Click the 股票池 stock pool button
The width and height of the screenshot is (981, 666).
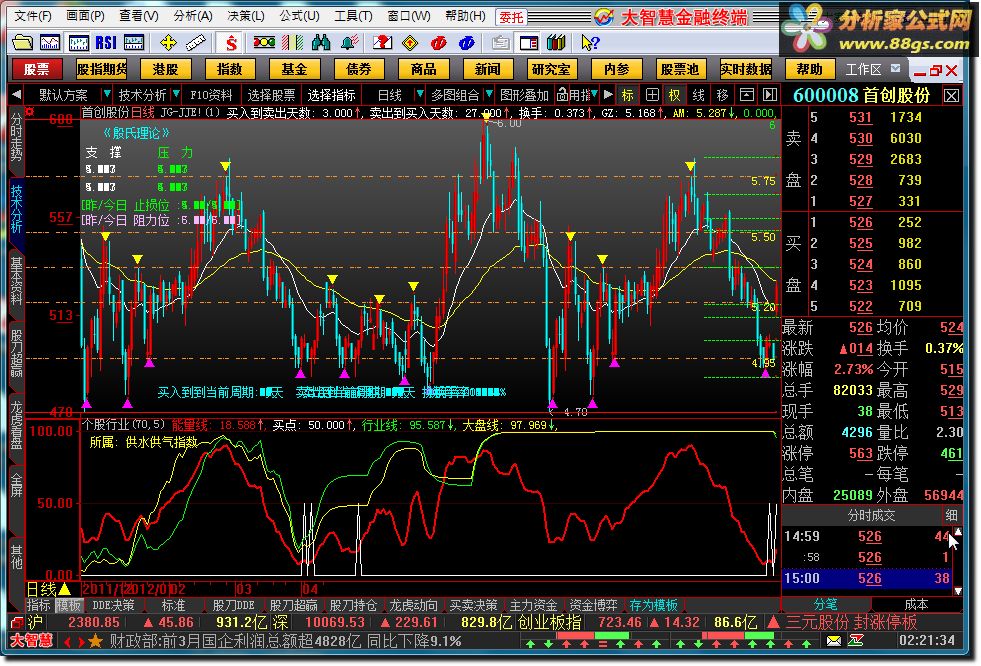(680, 69)
